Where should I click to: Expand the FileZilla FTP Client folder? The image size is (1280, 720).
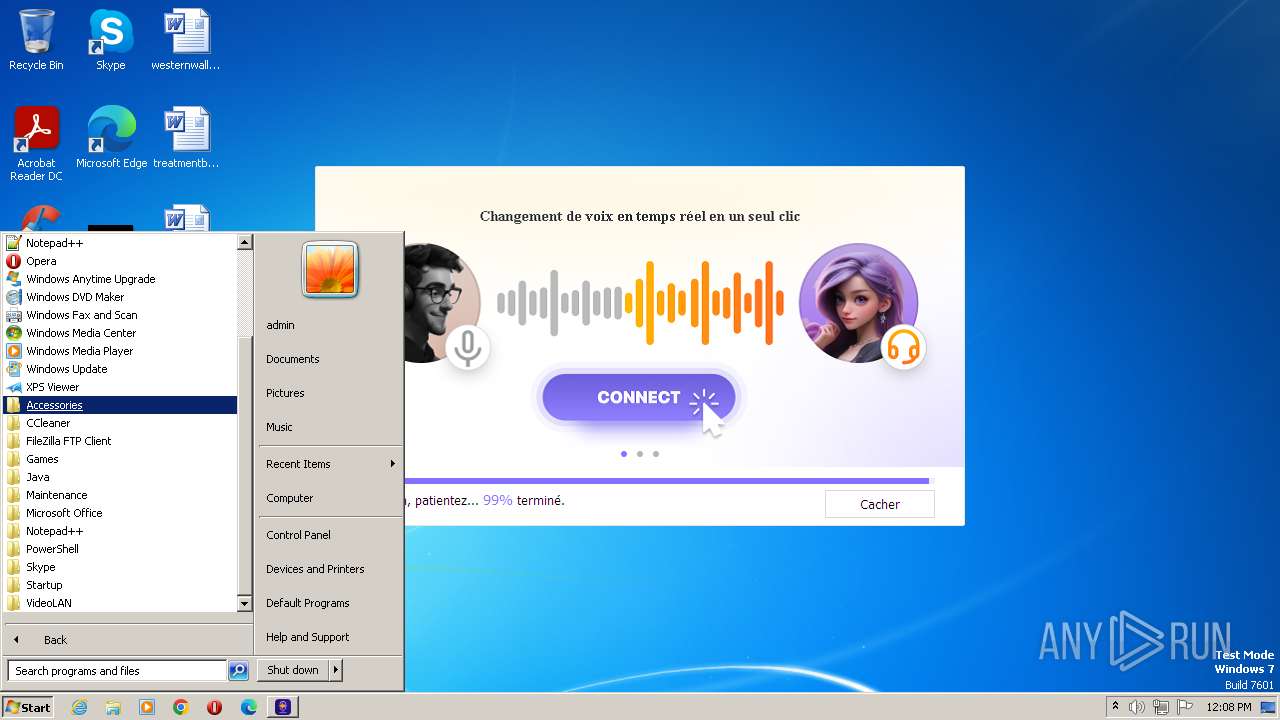[x=120, y=441]
